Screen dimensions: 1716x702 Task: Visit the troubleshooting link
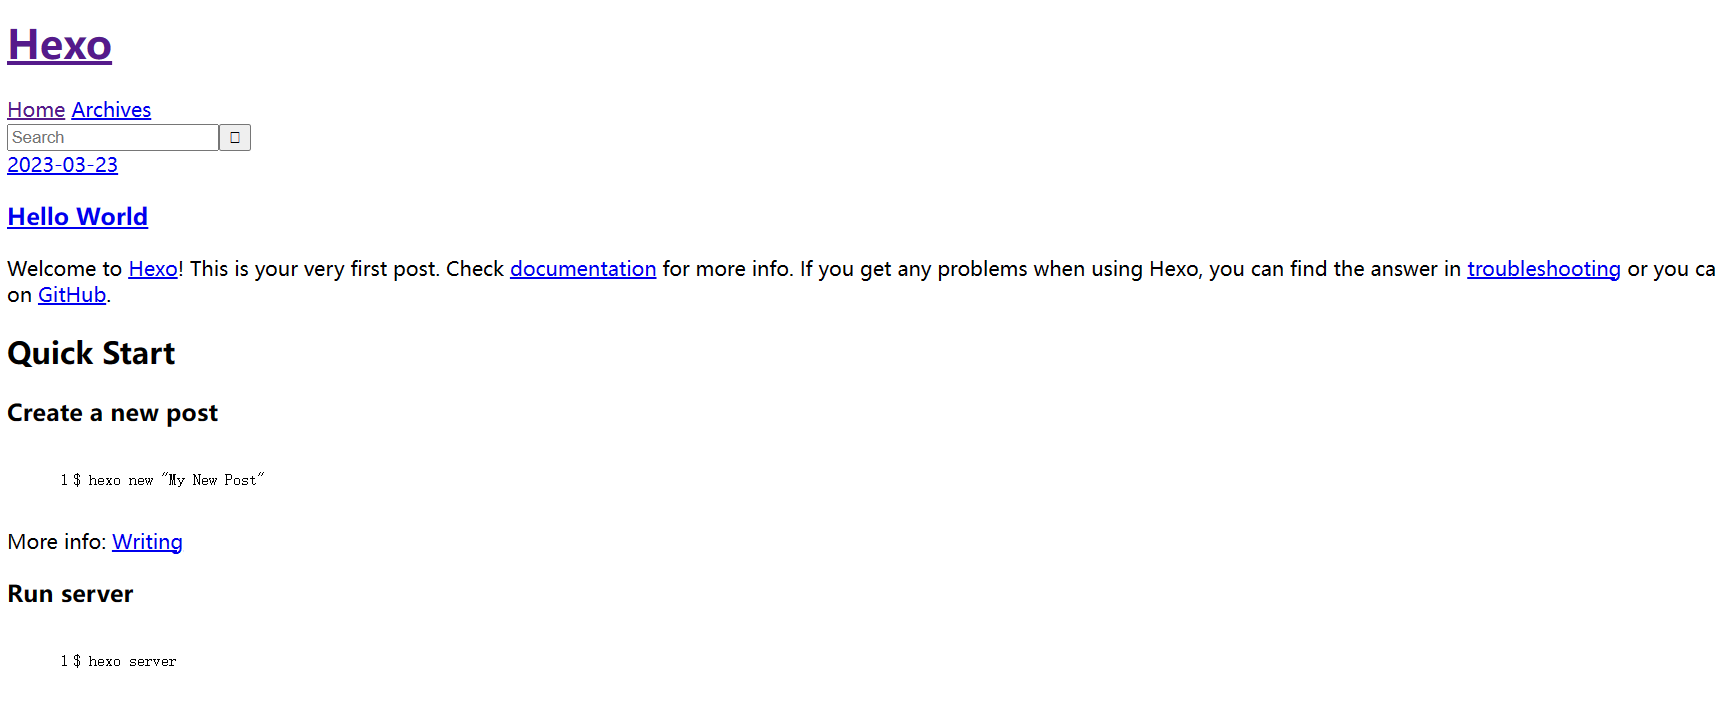point(1544,269)
